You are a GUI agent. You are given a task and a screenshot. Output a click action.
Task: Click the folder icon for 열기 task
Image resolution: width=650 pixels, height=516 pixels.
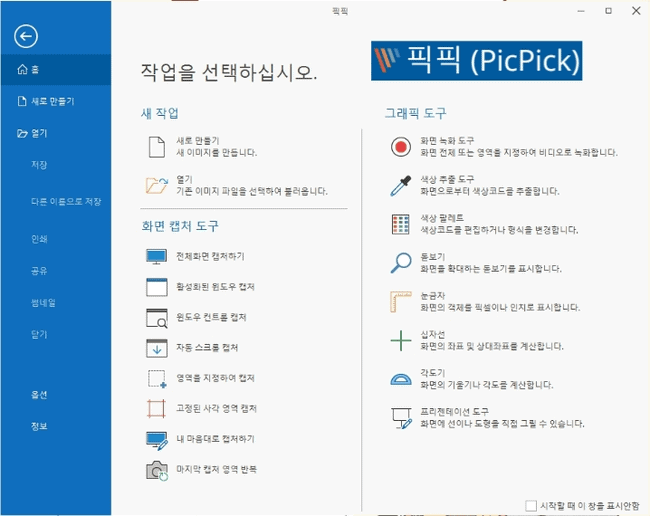coord(157,185)
